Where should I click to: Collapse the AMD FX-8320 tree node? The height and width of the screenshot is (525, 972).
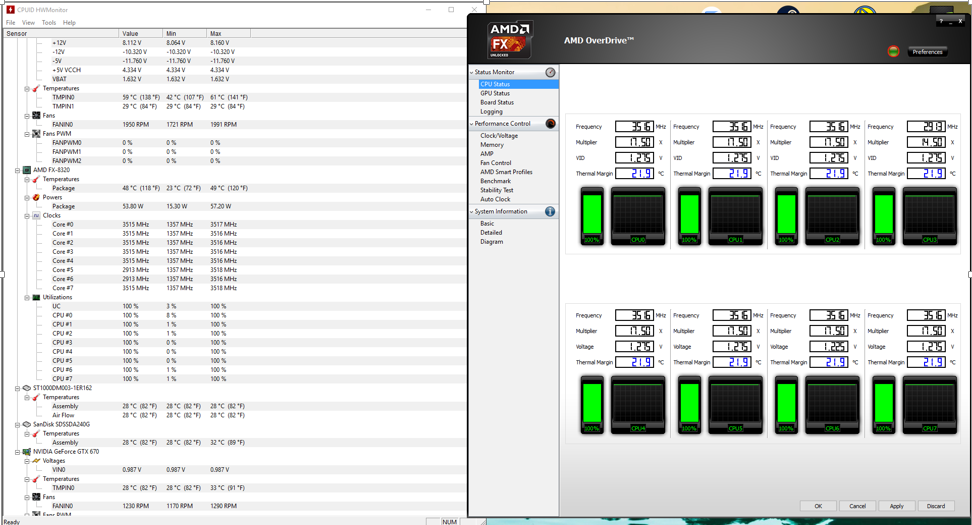click(x=17, y=170)
